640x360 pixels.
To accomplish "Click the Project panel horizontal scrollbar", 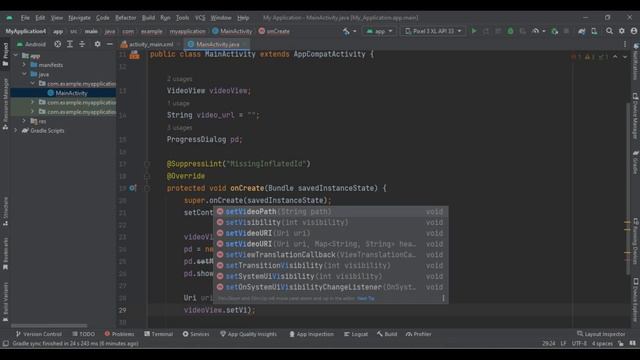I will [49, 326].
